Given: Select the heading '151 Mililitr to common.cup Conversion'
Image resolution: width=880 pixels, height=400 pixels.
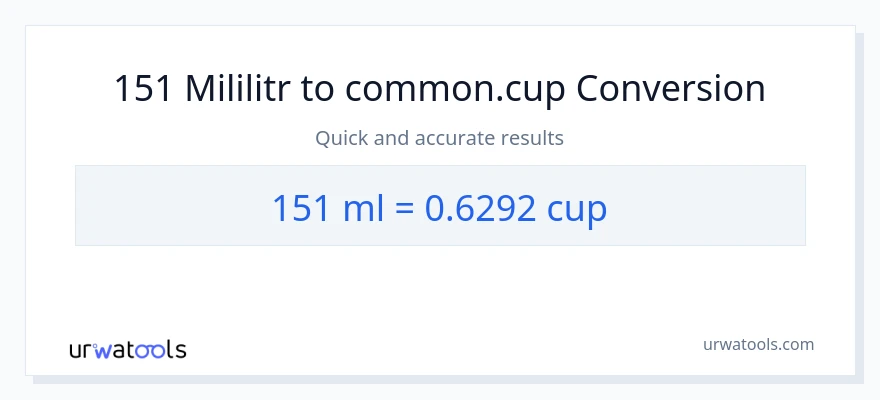Looking at the screenshot, I should (440, 89).
